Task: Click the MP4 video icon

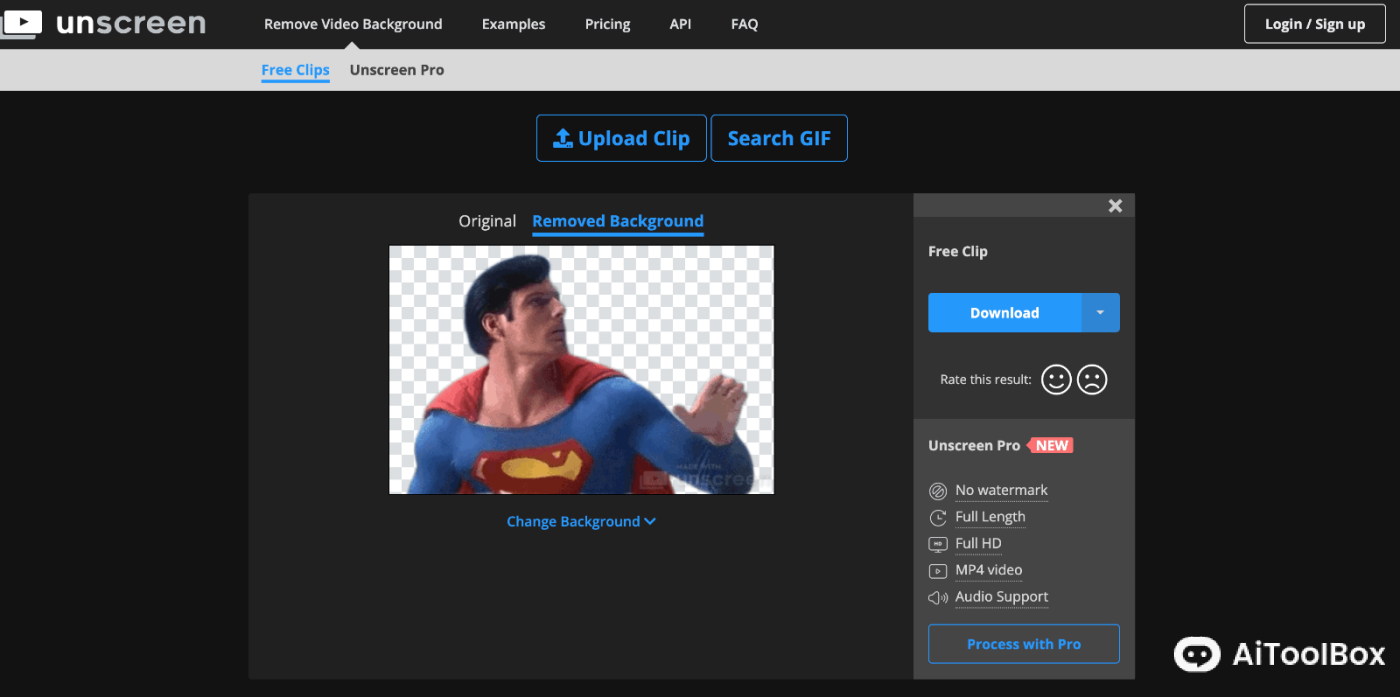Action: coord(938,571)
